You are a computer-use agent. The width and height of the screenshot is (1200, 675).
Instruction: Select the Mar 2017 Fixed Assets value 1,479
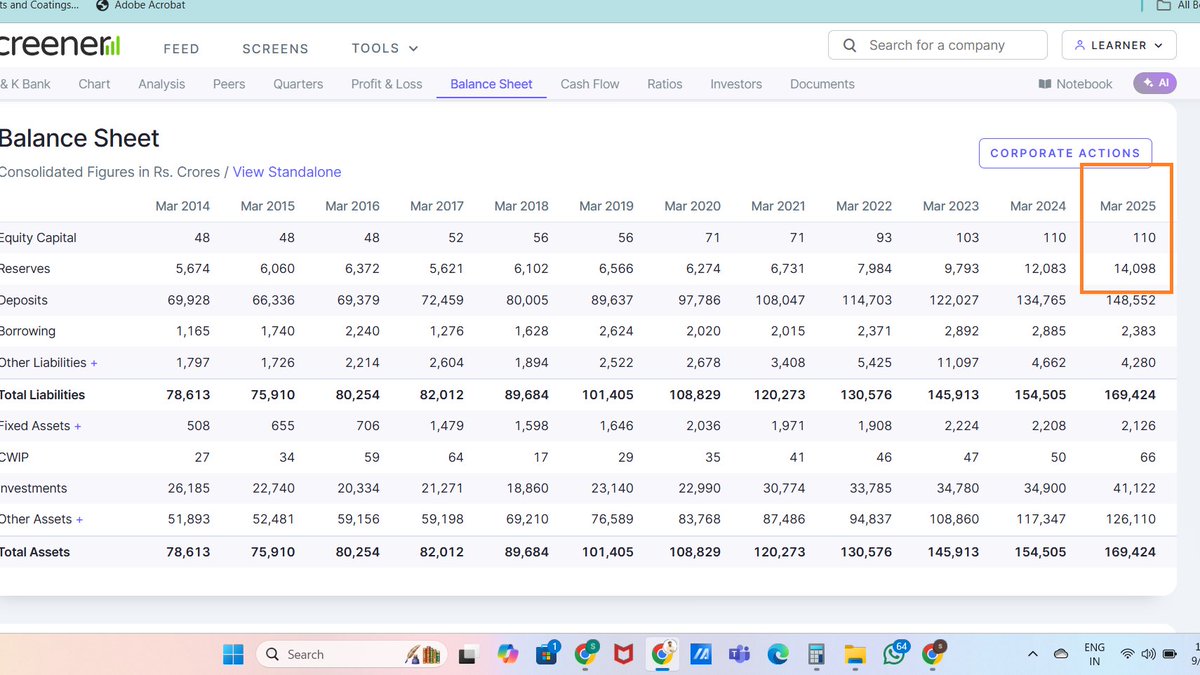click(x=446, y=426)
